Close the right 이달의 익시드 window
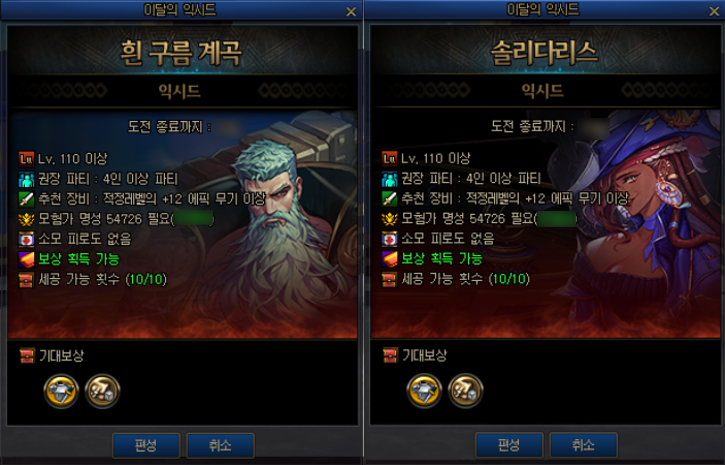 click(714, 12)
